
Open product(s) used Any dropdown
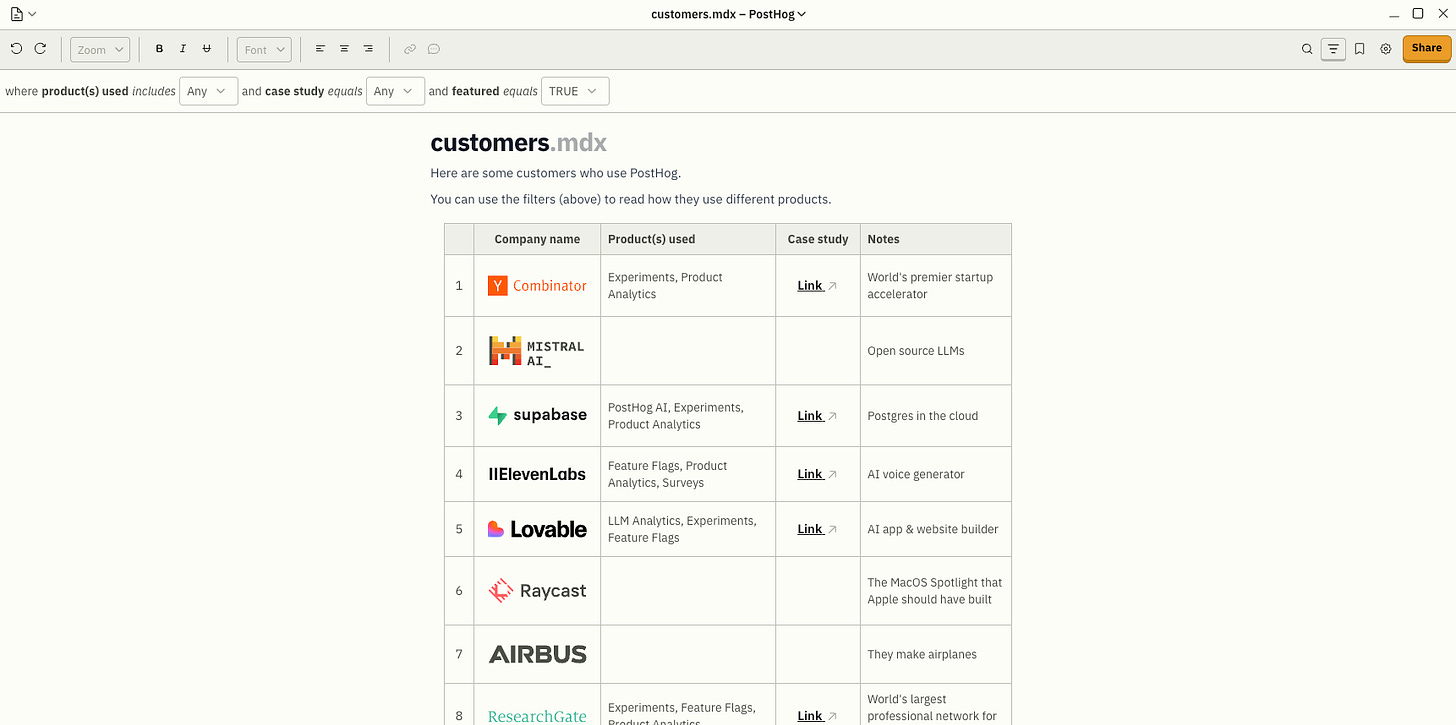click(x=209, y=91)
